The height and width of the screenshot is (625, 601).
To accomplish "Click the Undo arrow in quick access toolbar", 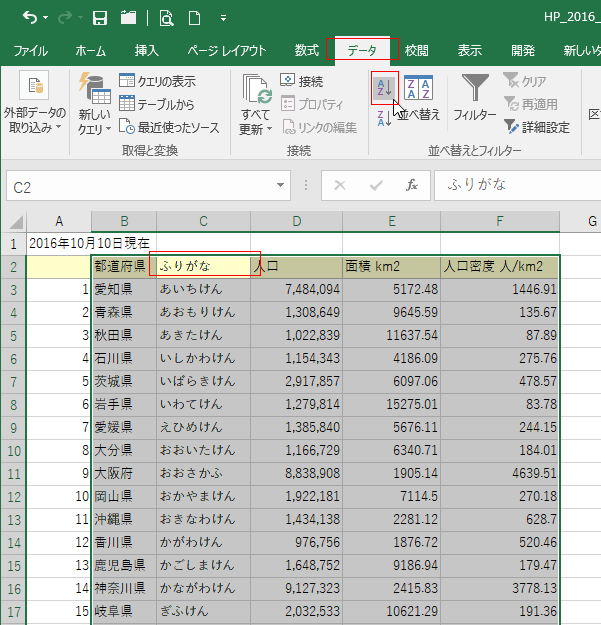I will click(30, 18).
